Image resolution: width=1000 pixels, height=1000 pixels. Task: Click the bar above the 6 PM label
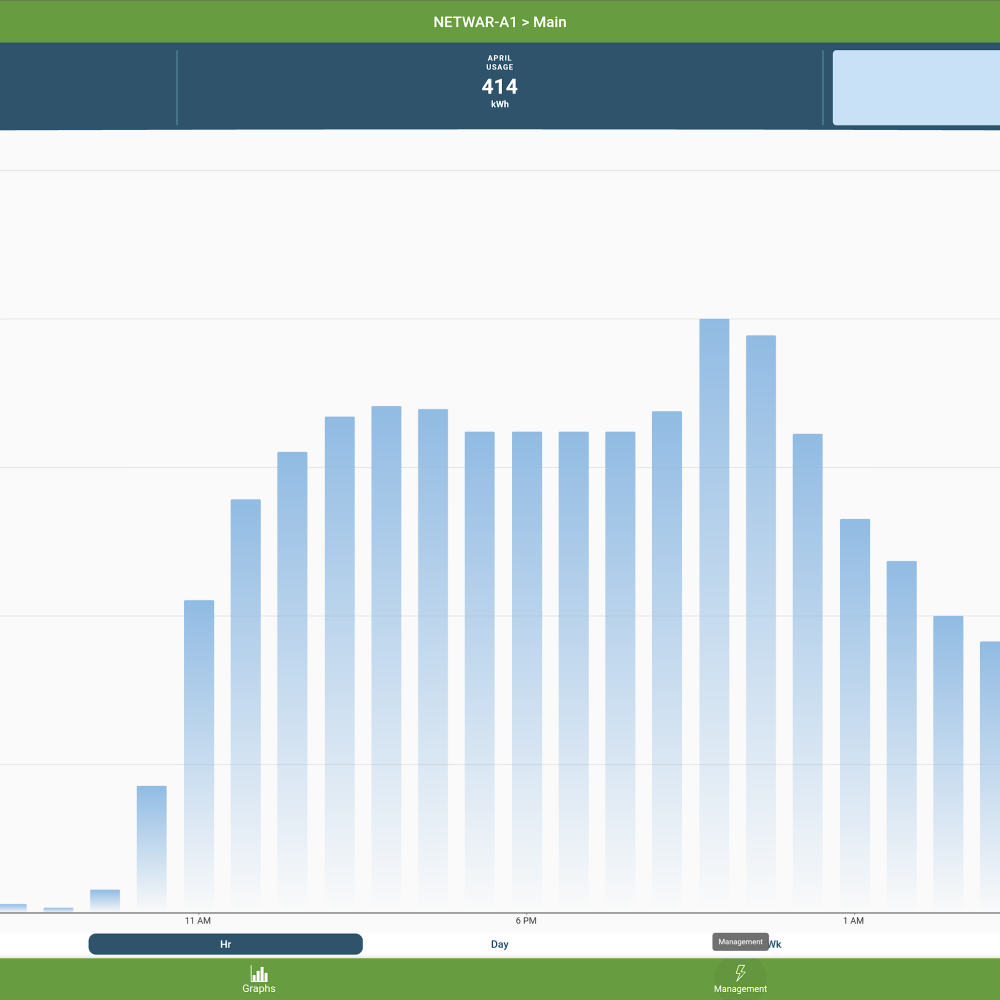coord(527,670)
